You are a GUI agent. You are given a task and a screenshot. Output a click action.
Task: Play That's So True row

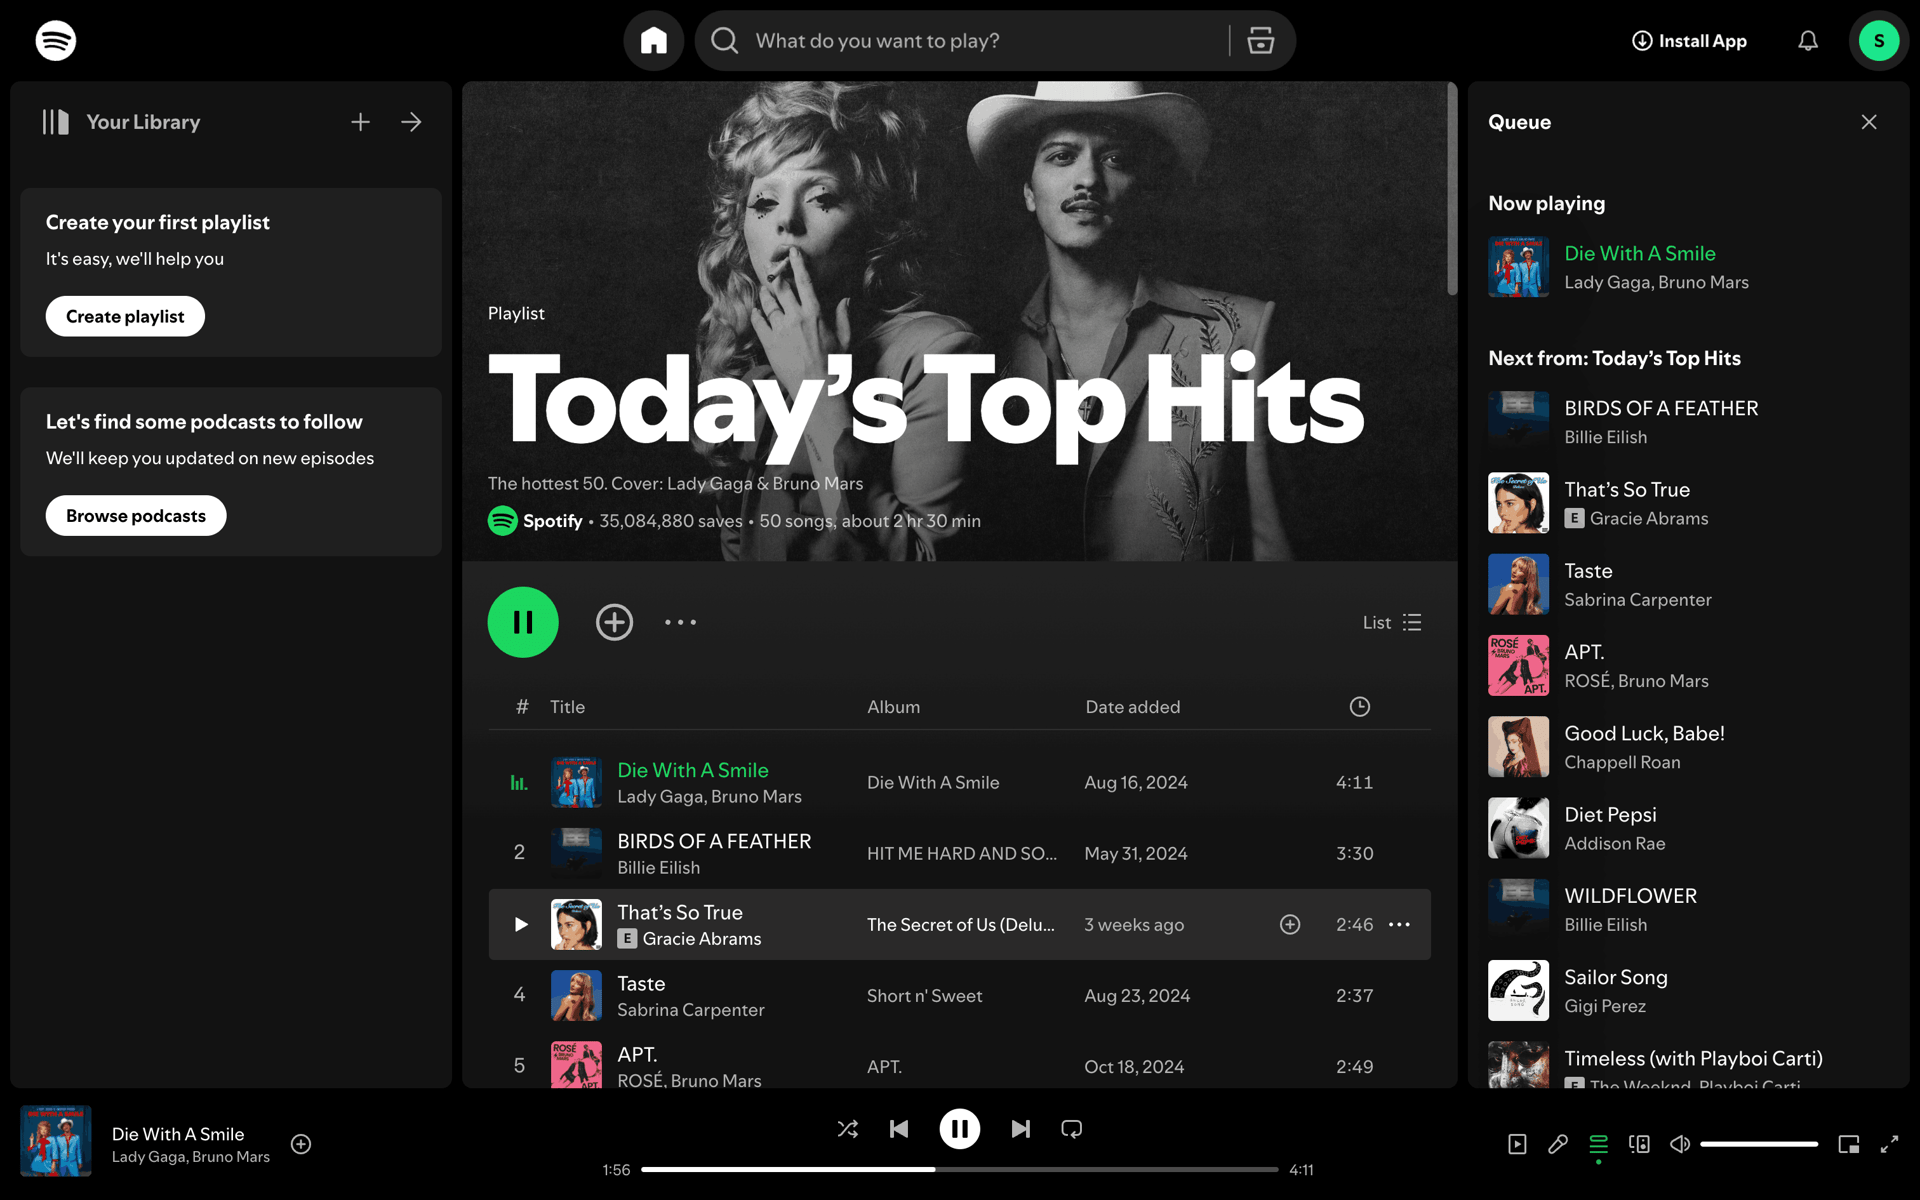pyautogui.click(x=520, y=925)
